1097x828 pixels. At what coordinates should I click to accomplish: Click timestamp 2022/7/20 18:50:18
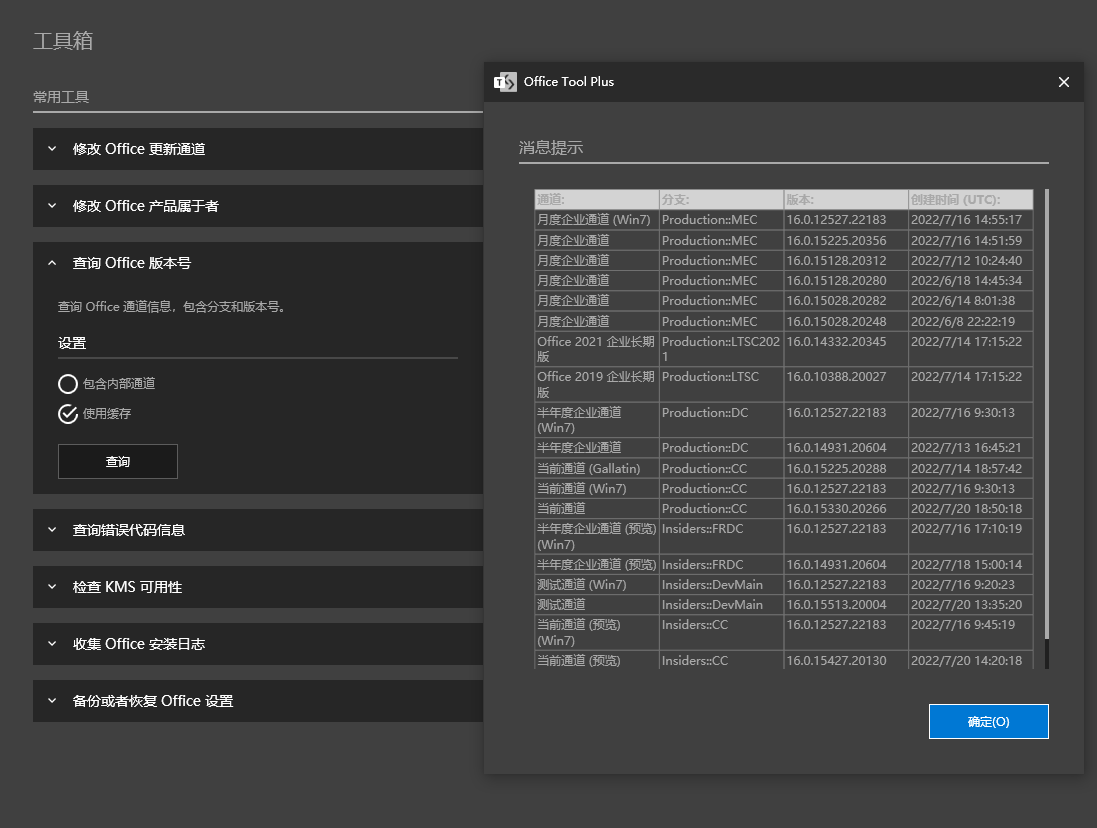pos(971,509)
